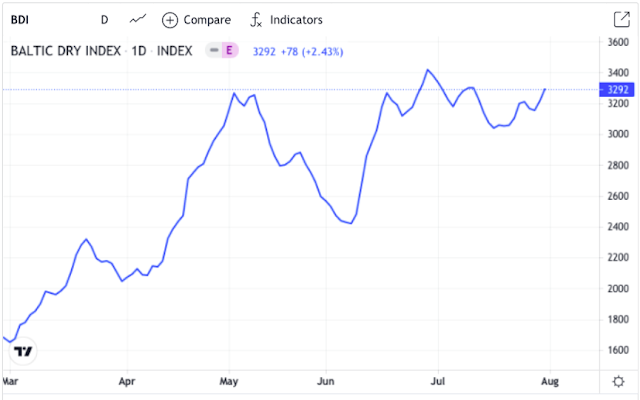Toggle the minus market status badge
Screen dimensions: 640x400
[214, 51]
